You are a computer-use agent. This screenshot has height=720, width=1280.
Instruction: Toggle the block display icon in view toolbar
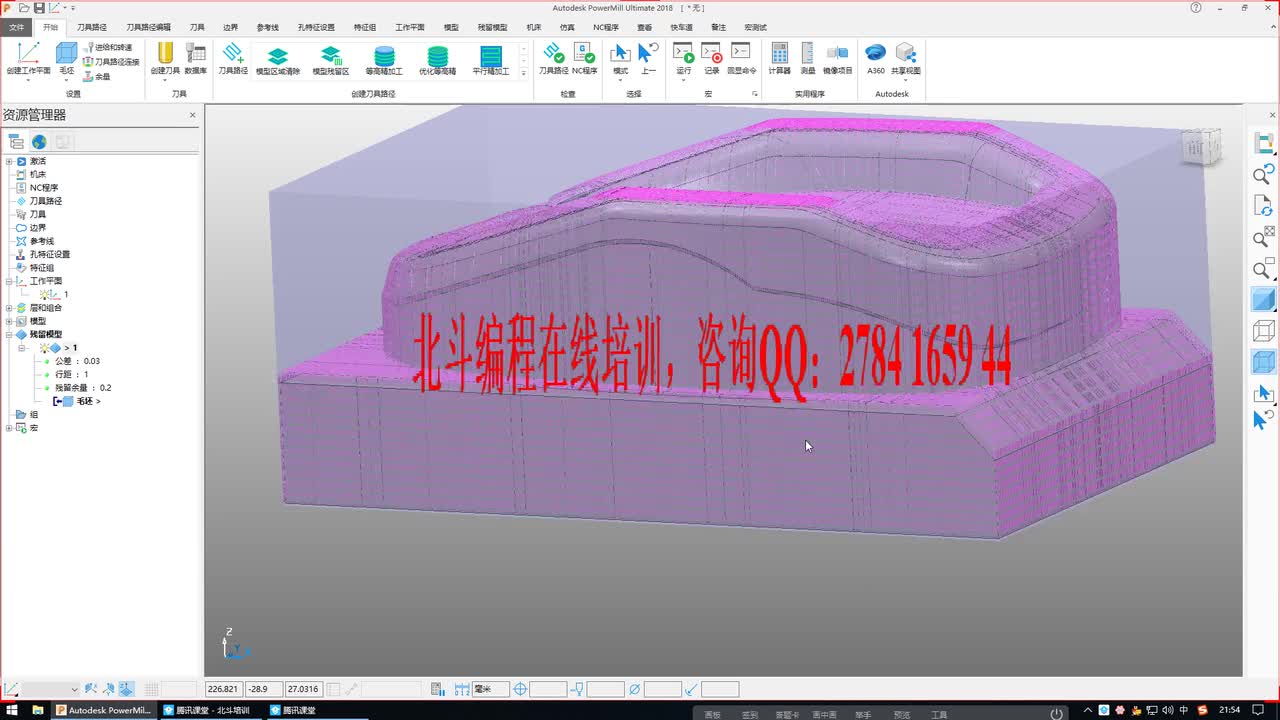point(1264,361)
